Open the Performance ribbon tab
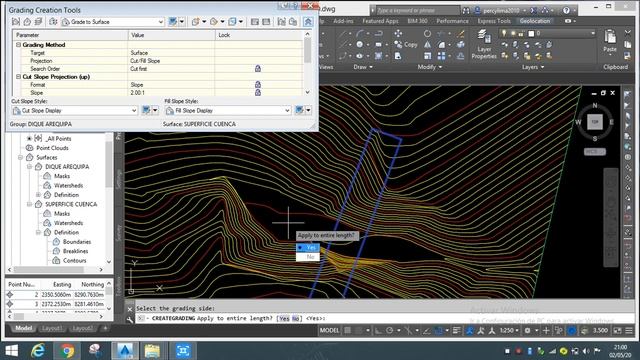 pos(452,21)
